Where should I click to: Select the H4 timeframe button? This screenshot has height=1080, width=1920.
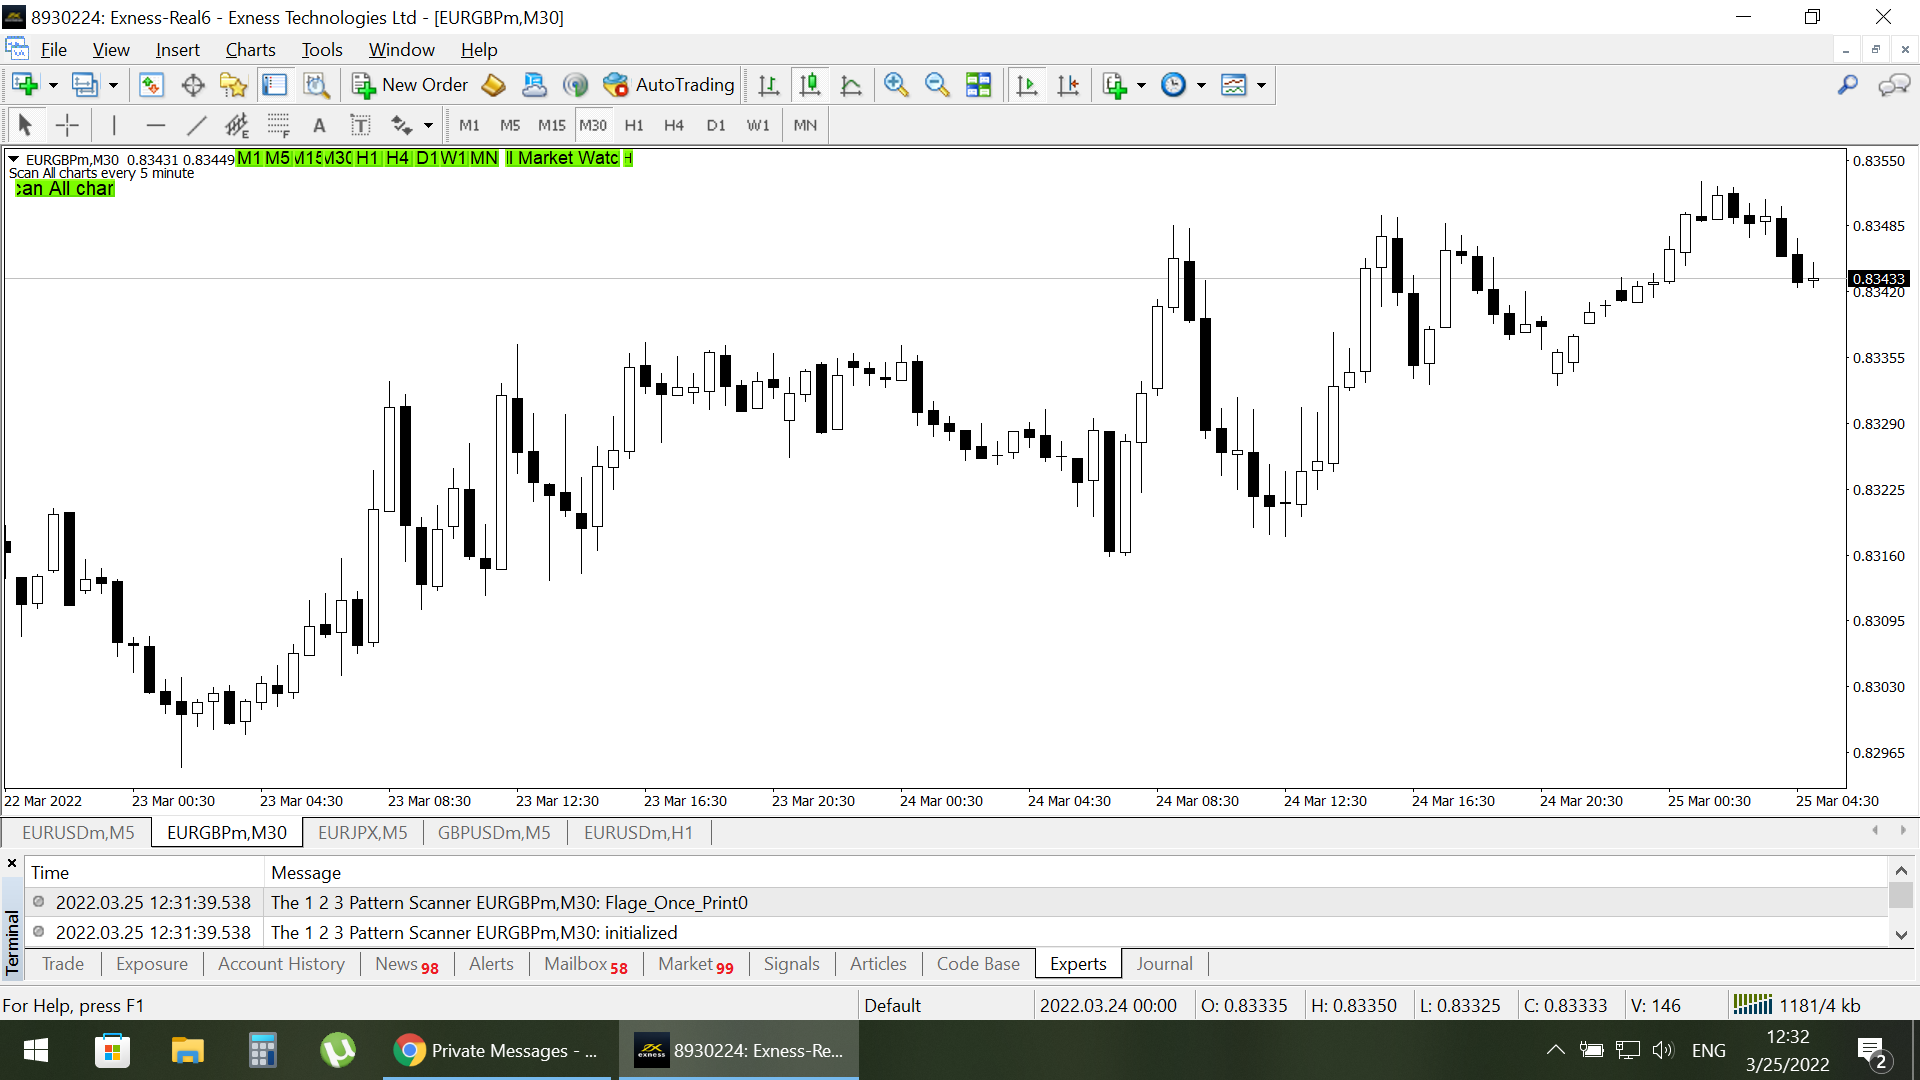[674, 125]
